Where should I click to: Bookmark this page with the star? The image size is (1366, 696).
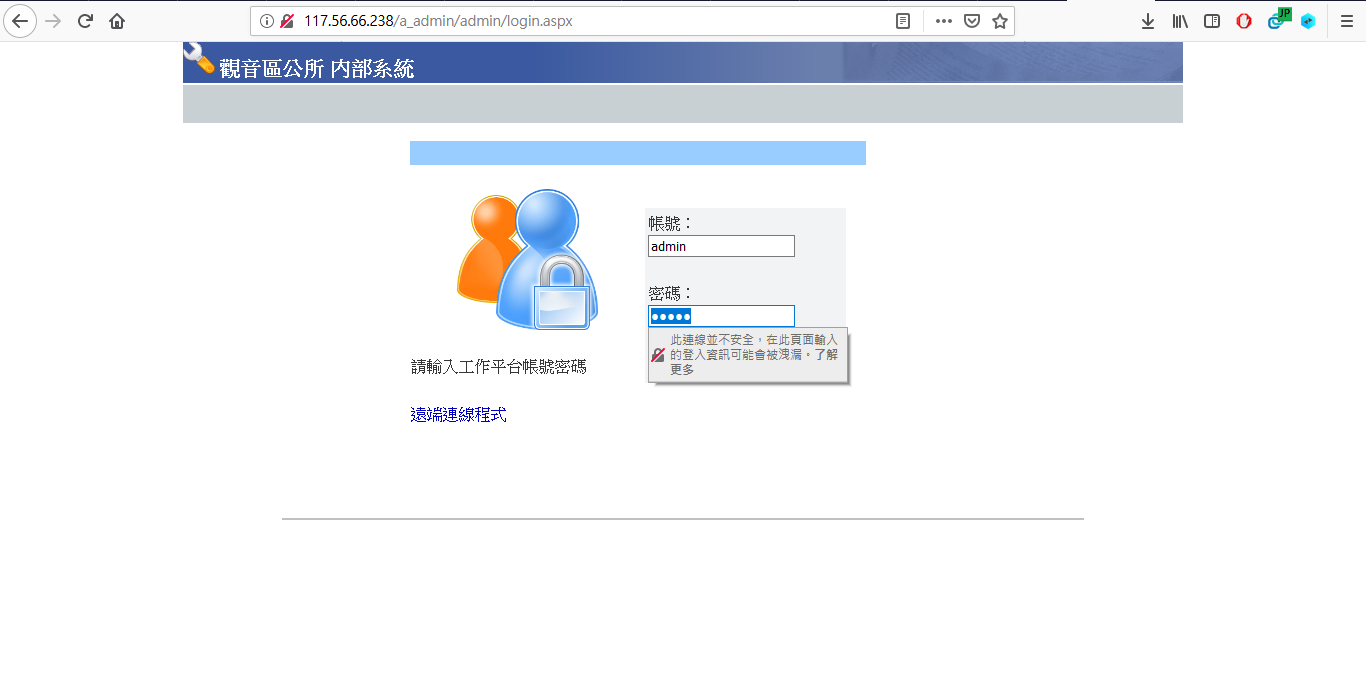coord(999,21)
